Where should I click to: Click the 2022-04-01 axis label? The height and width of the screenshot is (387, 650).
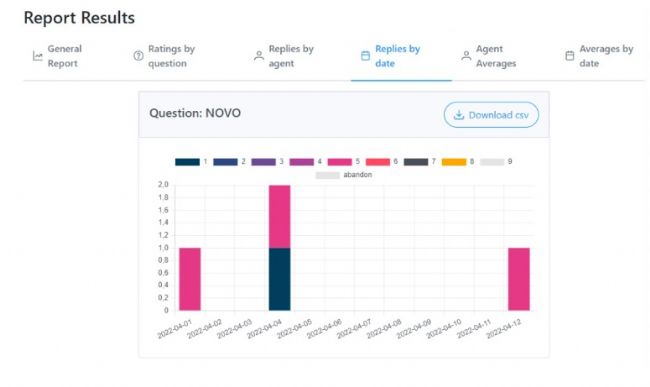[175, 329]
